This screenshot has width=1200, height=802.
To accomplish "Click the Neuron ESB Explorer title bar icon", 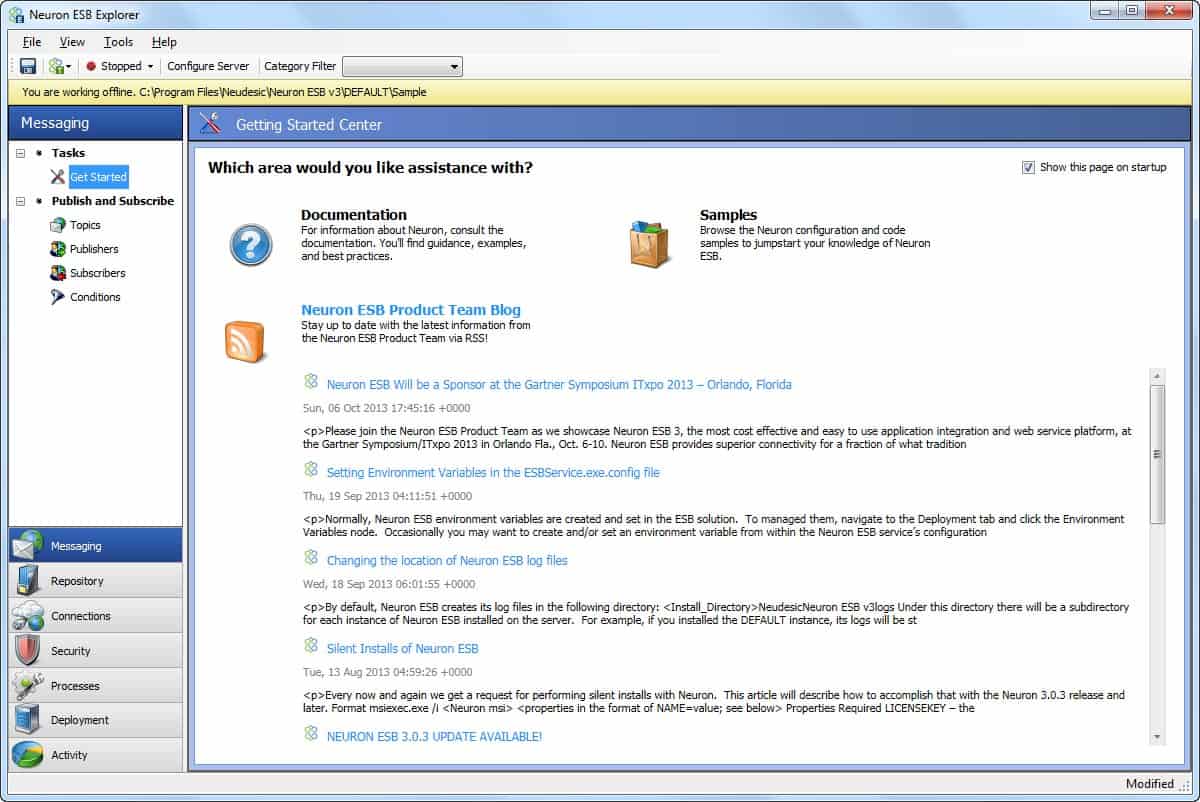I will pos(17,14).
